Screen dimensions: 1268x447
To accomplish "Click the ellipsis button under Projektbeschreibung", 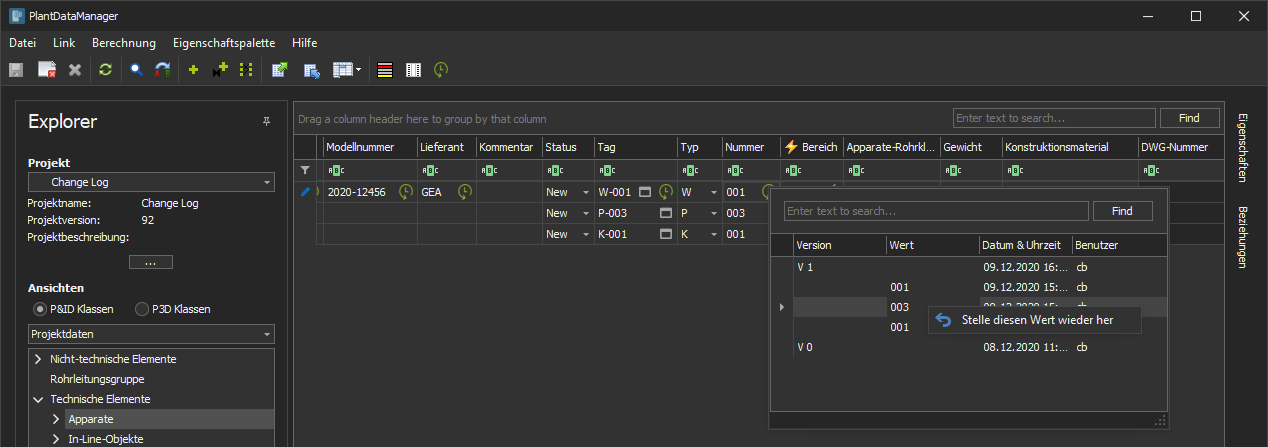I will pos(151,263).
